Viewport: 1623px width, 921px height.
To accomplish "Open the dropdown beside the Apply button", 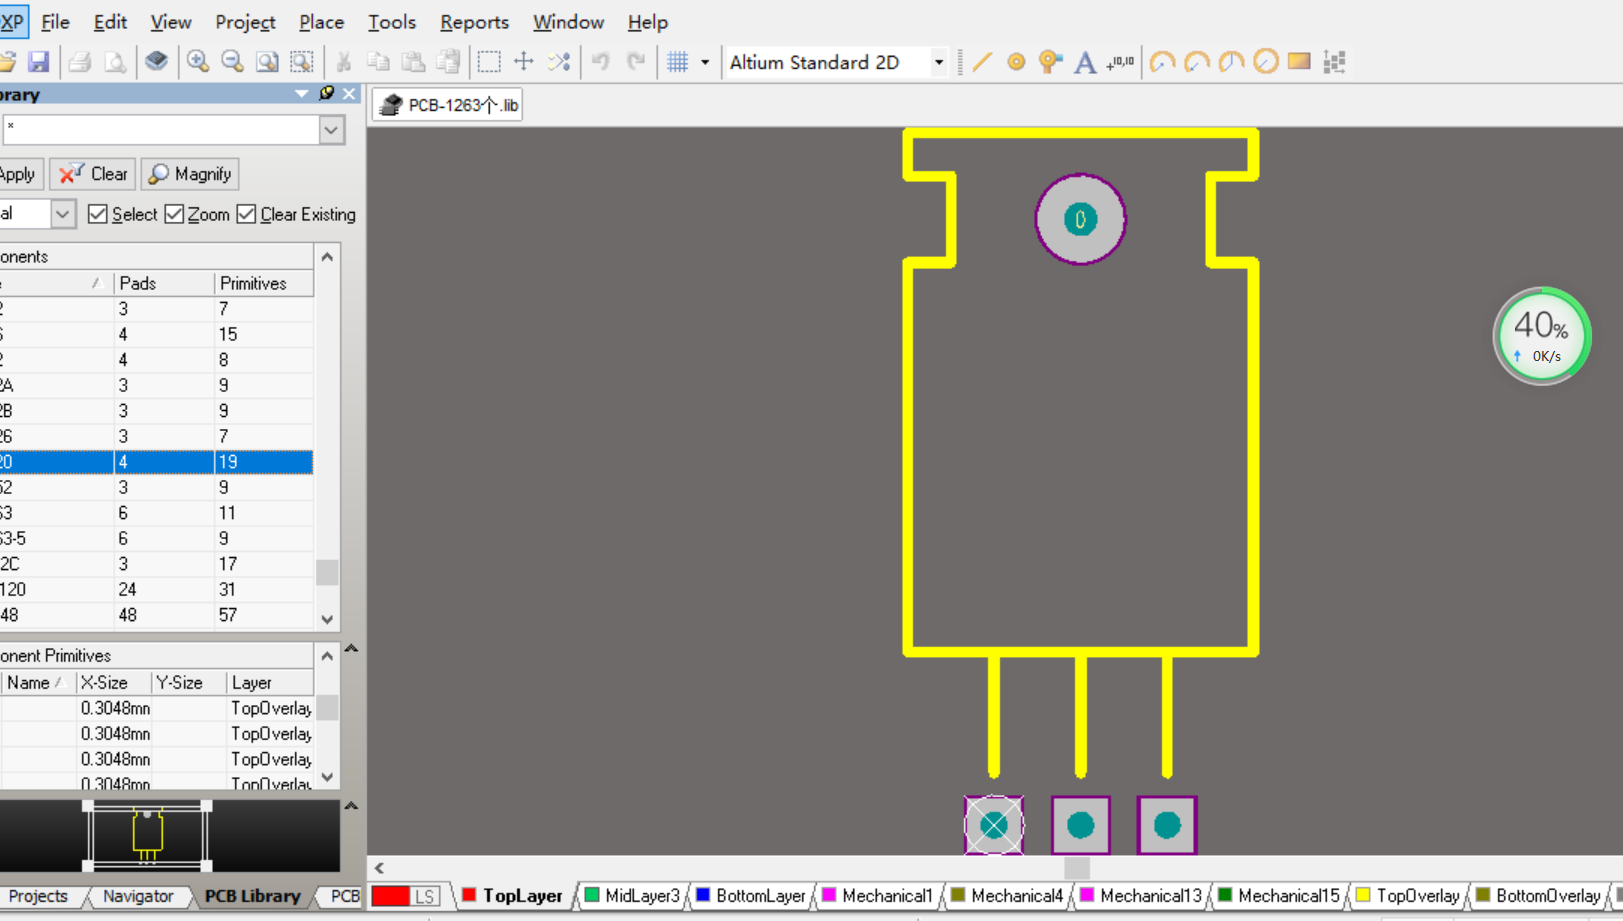I will click(62, 214).
